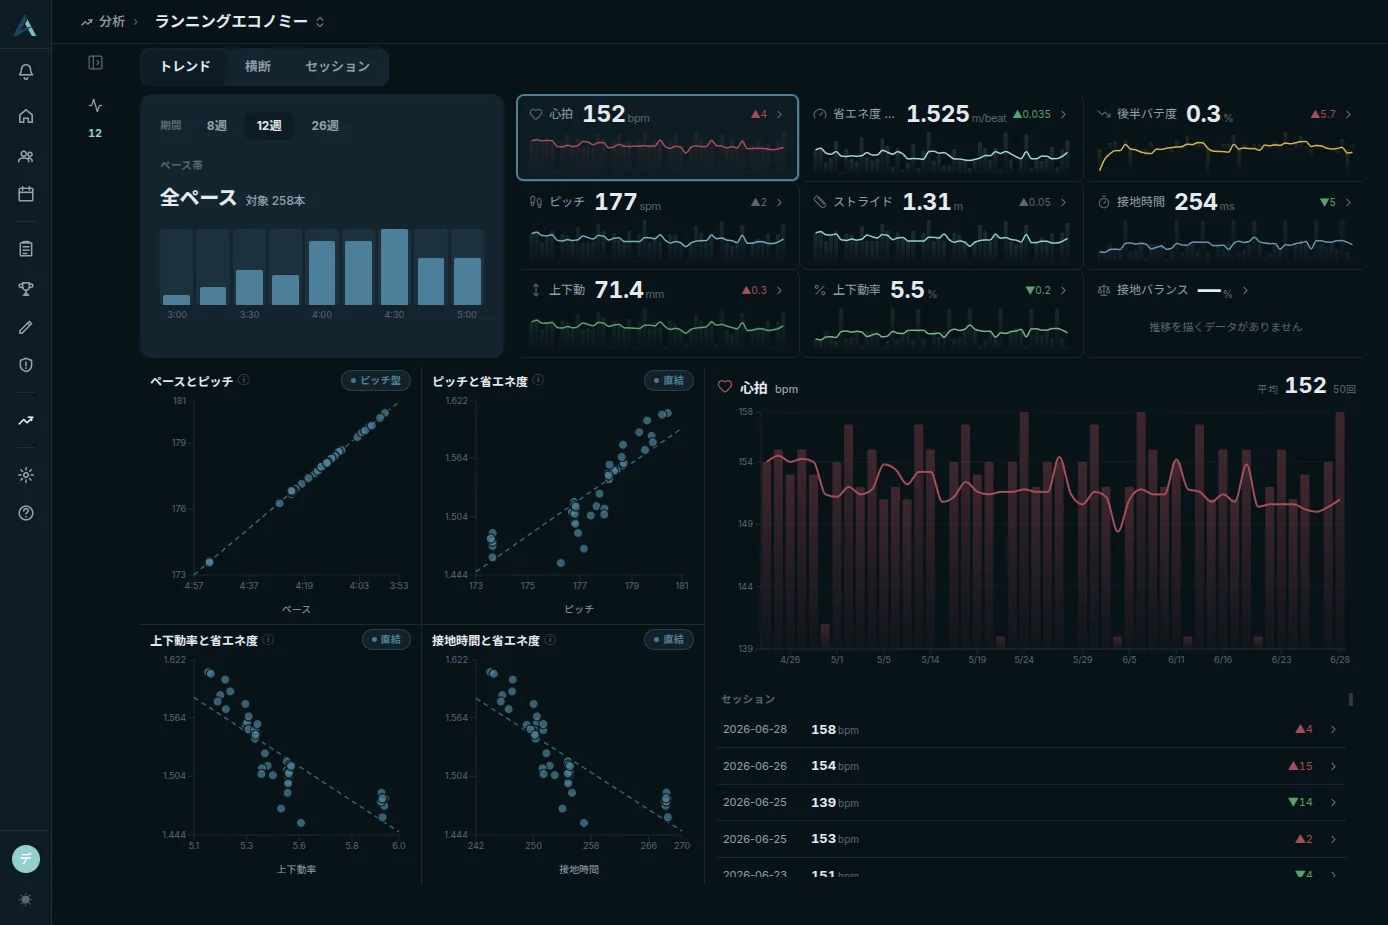This screenshot has width=1388, height=925.
Task: Go to home icon in sidebar
Action: point(26,116)
